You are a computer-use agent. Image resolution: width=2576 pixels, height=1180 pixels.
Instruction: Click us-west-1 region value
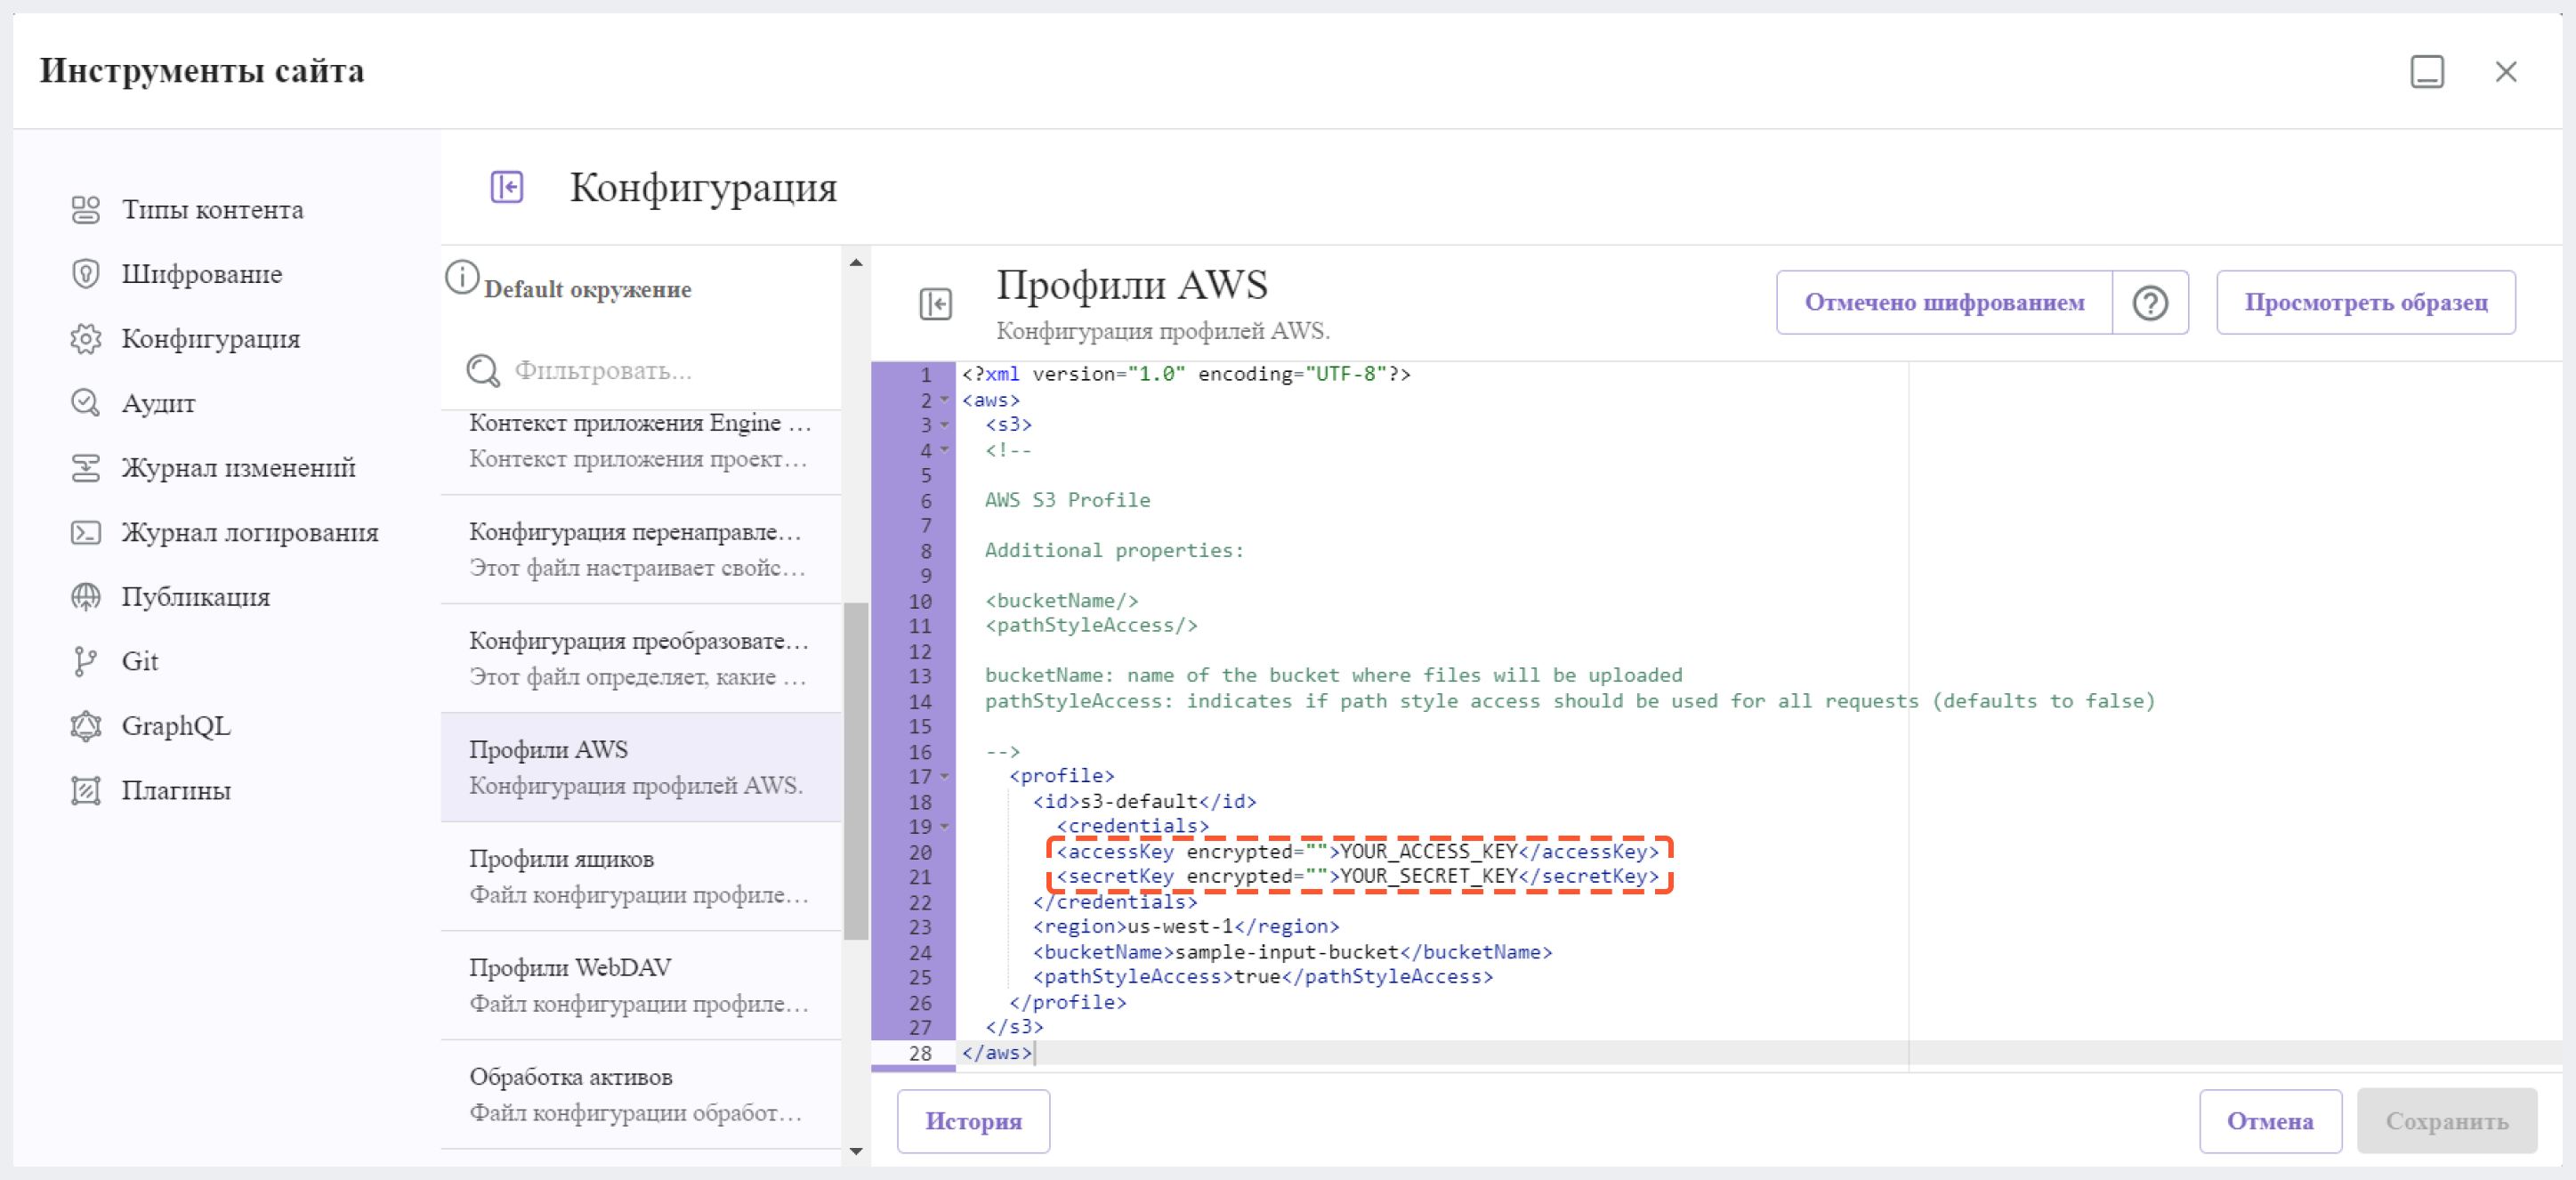pyautogui.click(x=1180, y=927)
